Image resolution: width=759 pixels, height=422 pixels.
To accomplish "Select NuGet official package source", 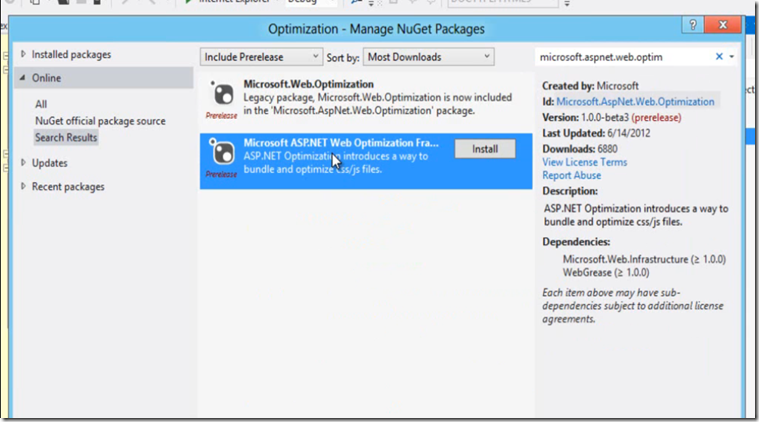I will (100, 121).
